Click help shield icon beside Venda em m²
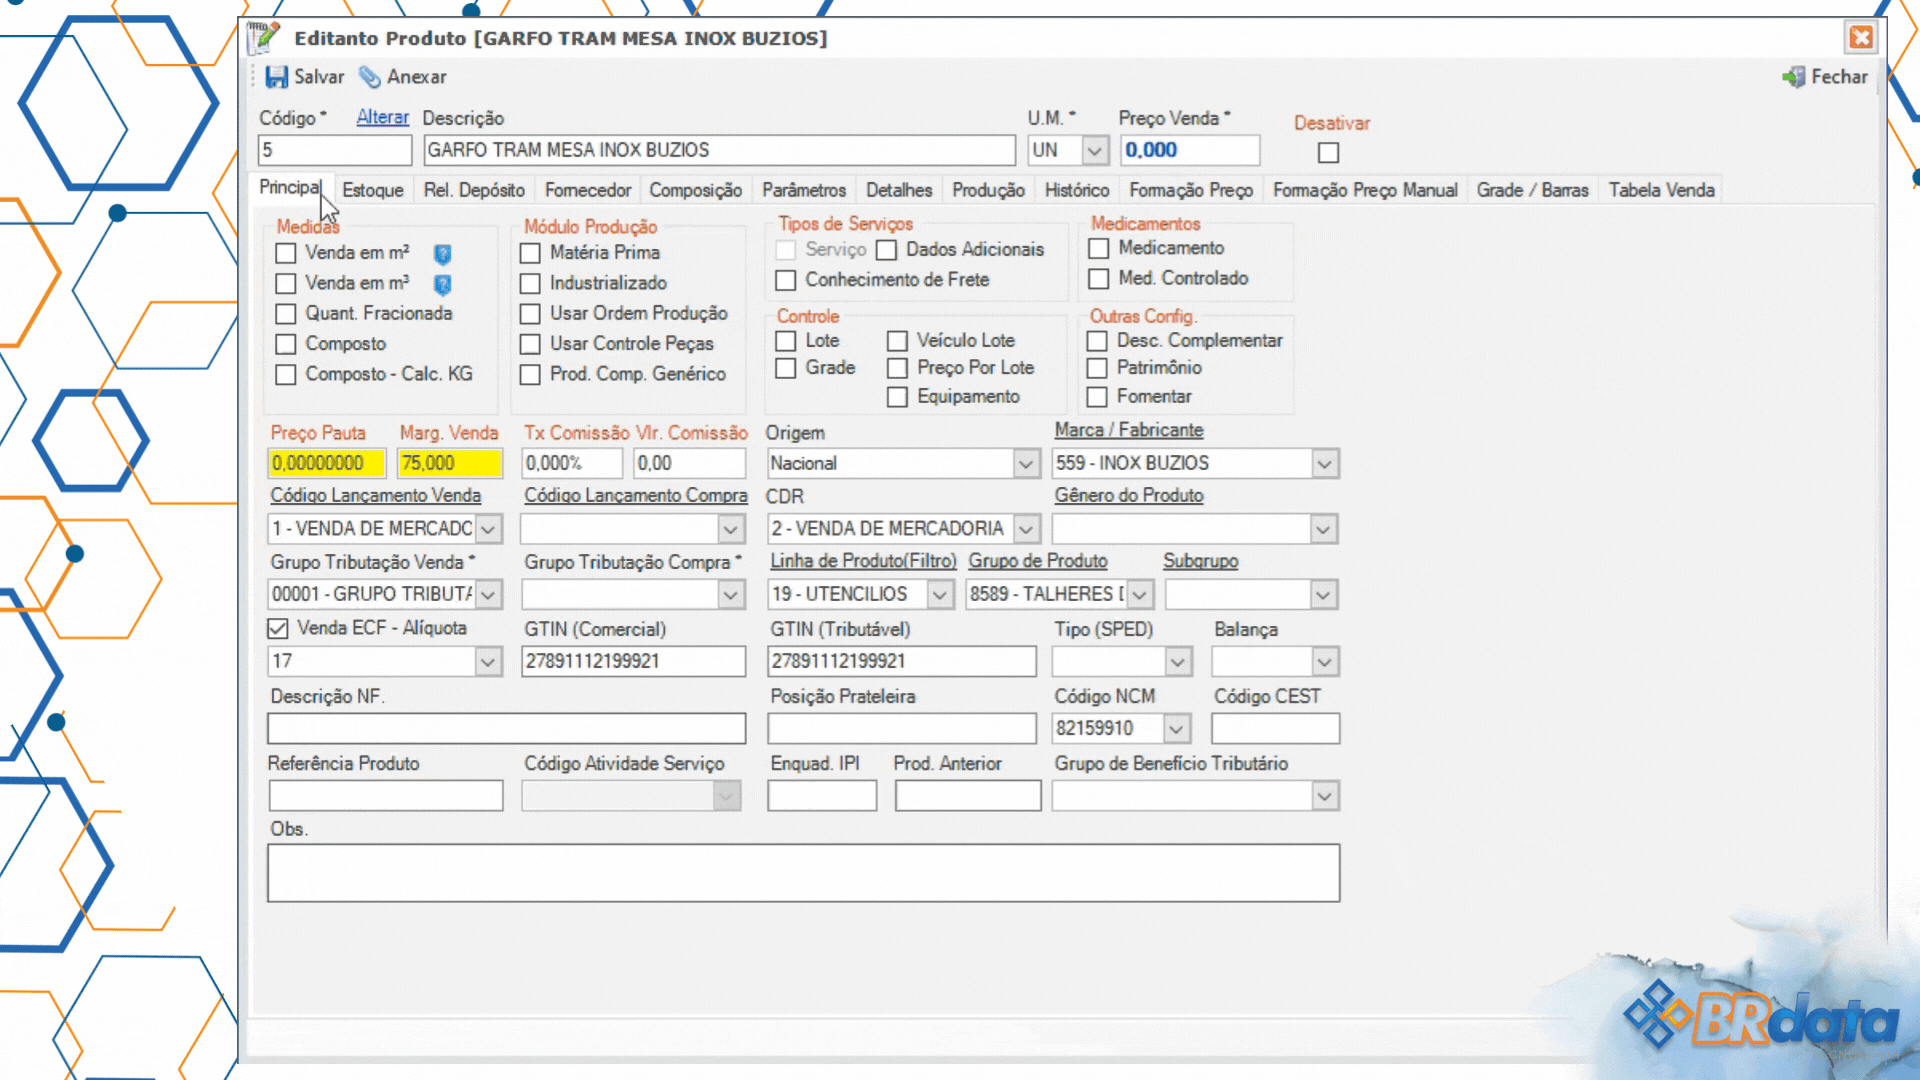 click(x=443, y=254)
